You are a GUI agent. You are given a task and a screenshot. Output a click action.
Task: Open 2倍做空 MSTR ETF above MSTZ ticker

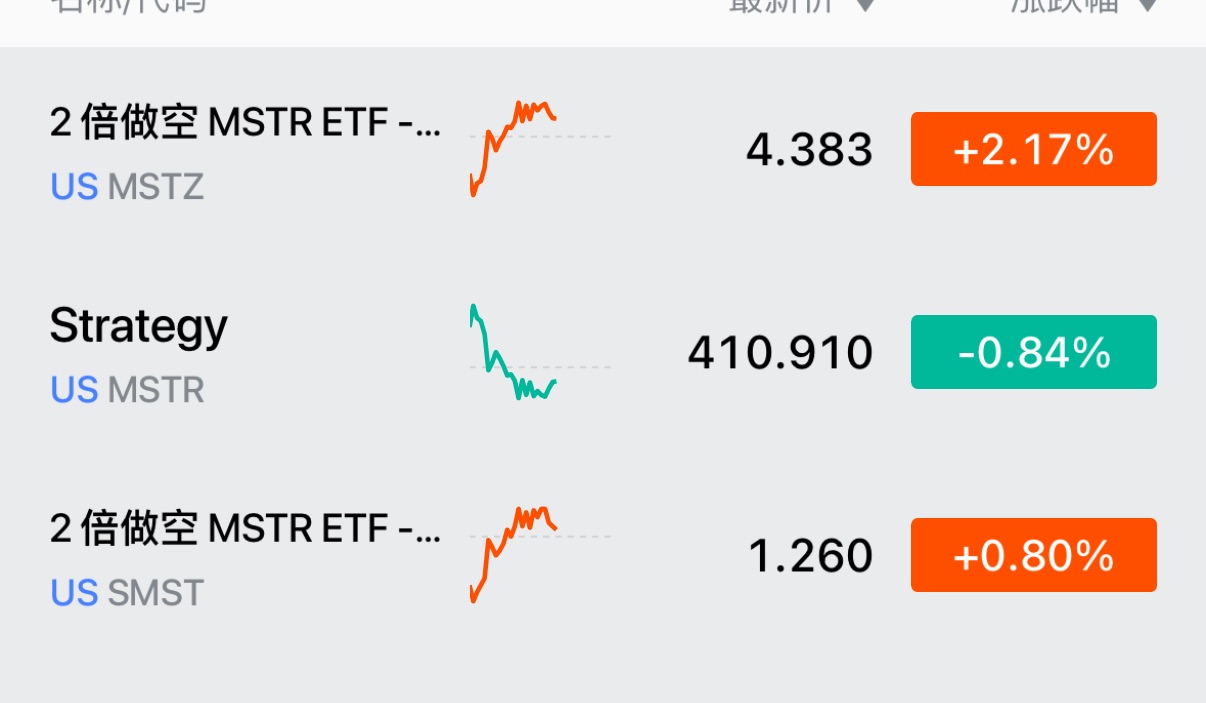tap(245, 124)
